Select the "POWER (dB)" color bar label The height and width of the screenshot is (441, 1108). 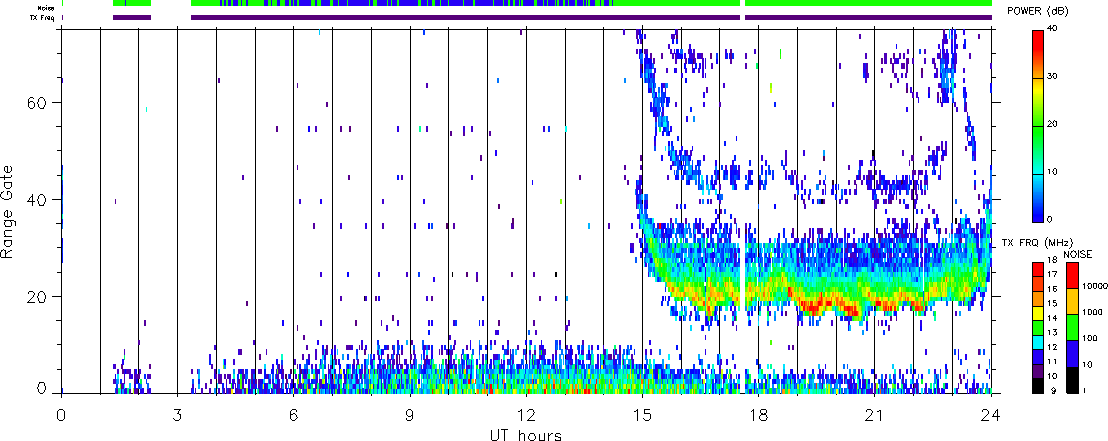point(1037,11)
